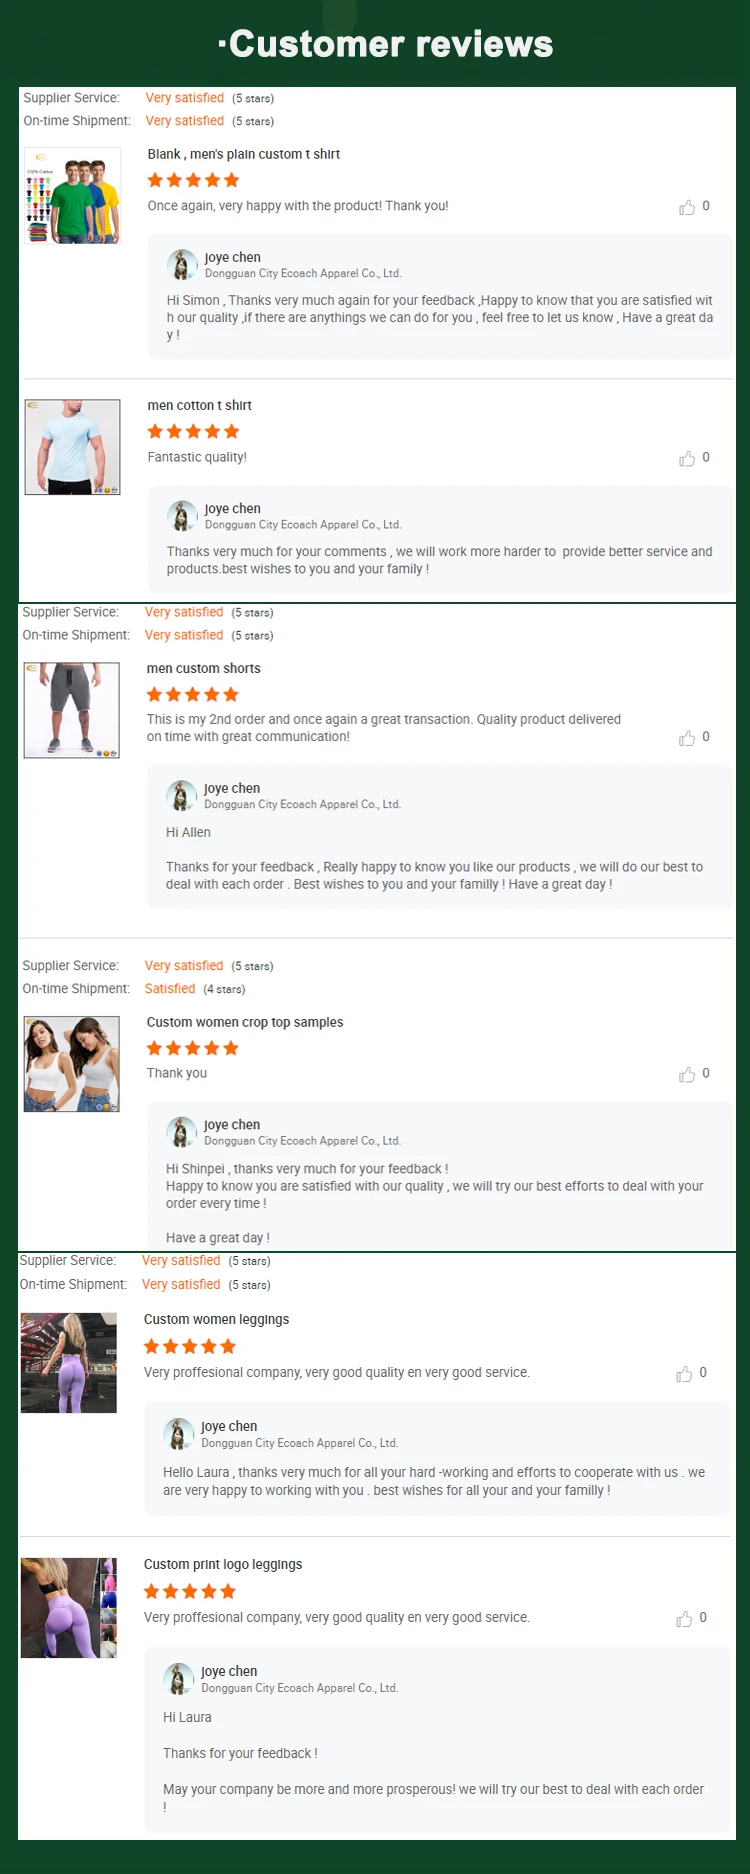Viewport: 750px width, 1874px height.
Task: Click Joye Chen avatar in the 'Hi Simon' reply
Action: [182, 265]
